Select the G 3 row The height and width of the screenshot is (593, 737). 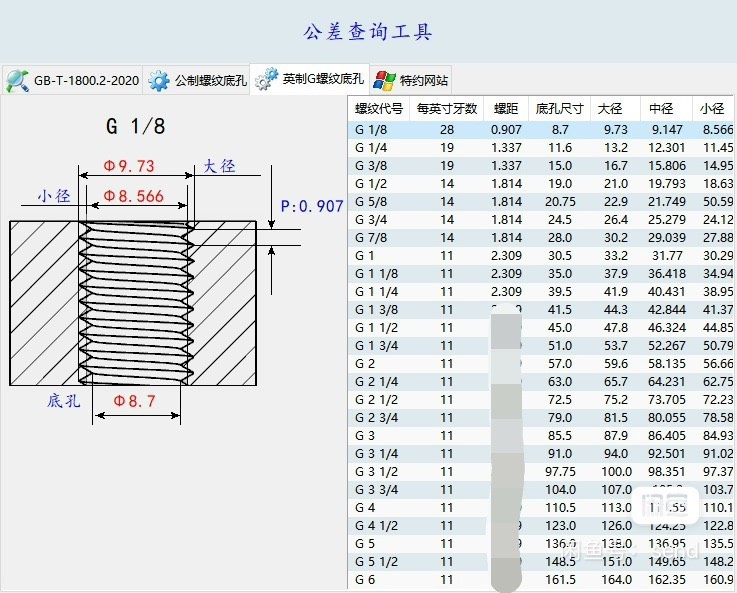click(541, 436)
